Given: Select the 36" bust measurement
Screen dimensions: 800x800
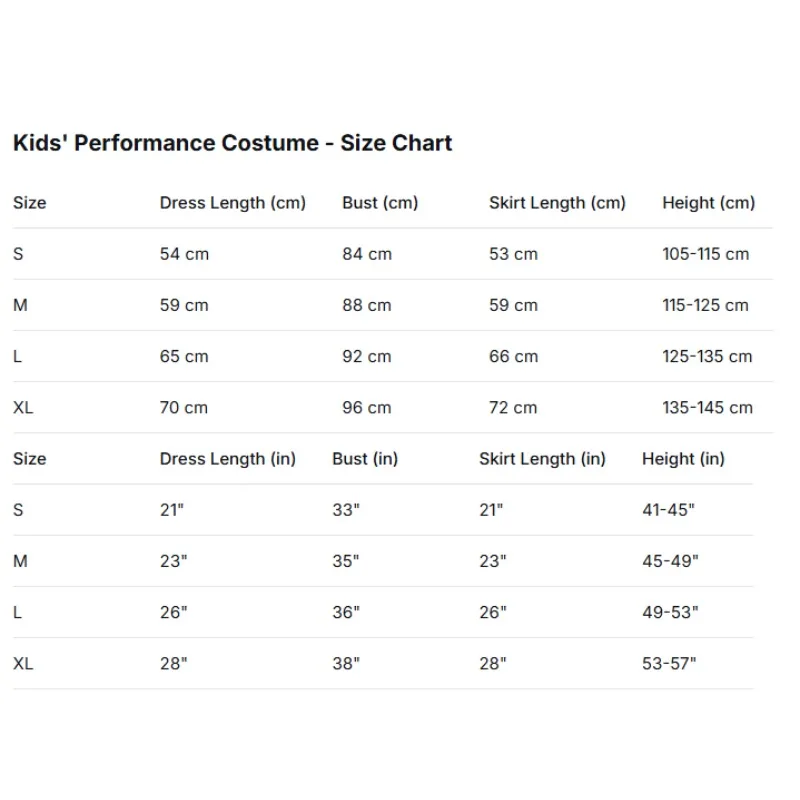Looking at the screenshot, I should (x=346, y=612).
